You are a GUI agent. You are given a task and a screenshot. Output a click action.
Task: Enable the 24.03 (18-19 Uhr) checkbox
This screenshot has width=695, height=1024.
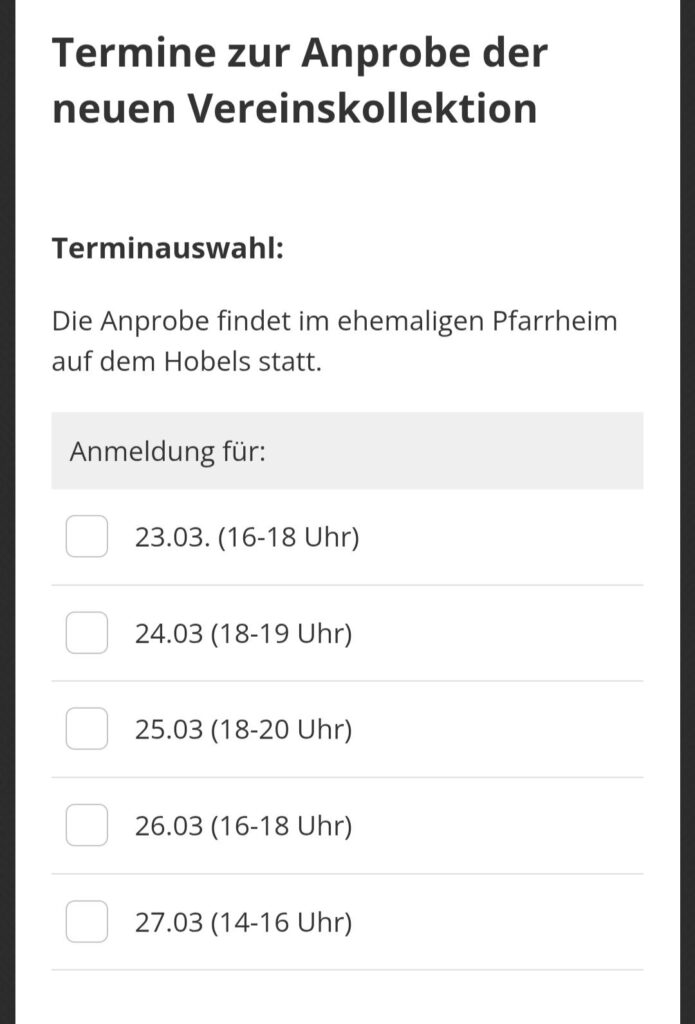coord(87,633)
